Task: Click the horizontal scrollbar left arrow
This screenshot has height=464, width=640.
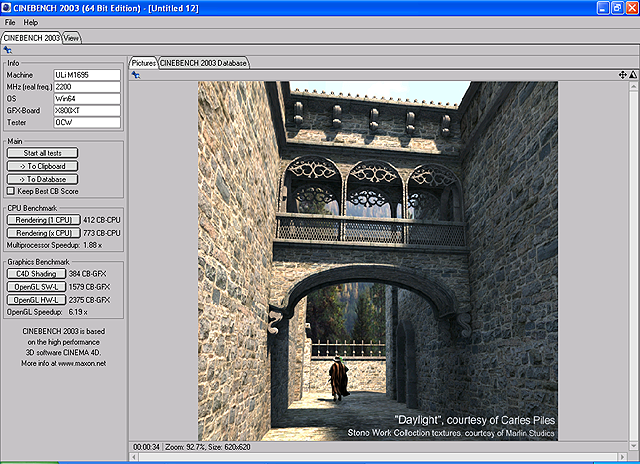Action: coord(134,457)
